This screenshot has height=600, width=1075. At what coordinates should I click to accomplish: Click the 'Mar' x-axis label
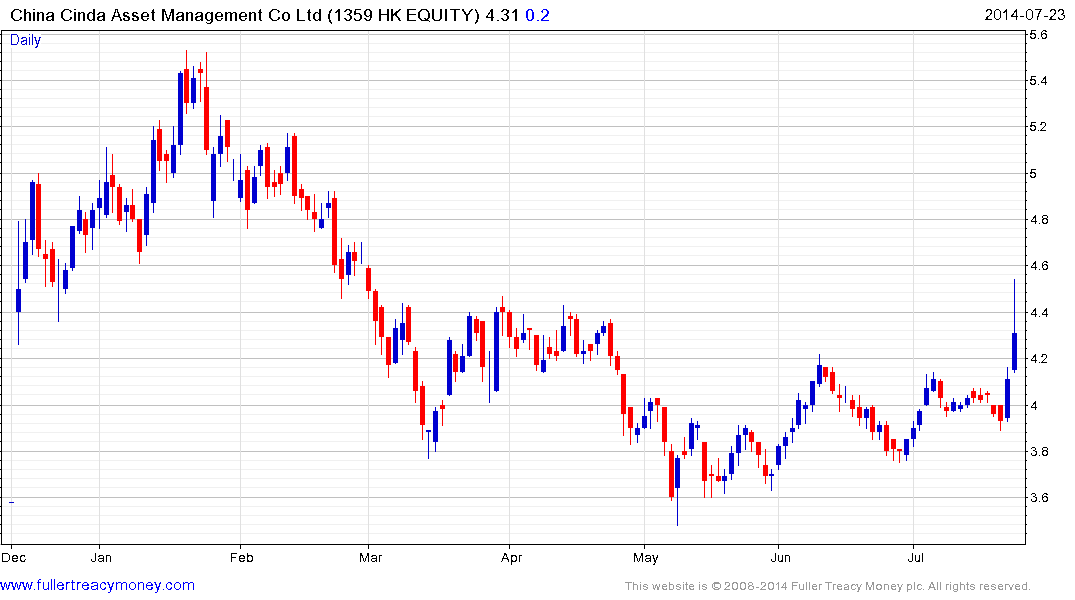(370, 557)
